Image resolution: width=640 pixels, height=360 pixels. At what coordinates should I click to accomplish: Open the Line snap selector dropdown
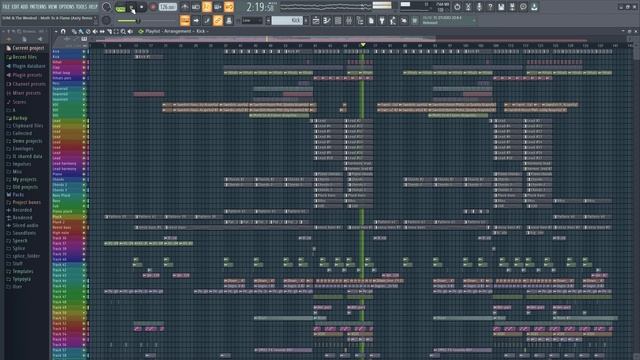[x=251, y=20]
